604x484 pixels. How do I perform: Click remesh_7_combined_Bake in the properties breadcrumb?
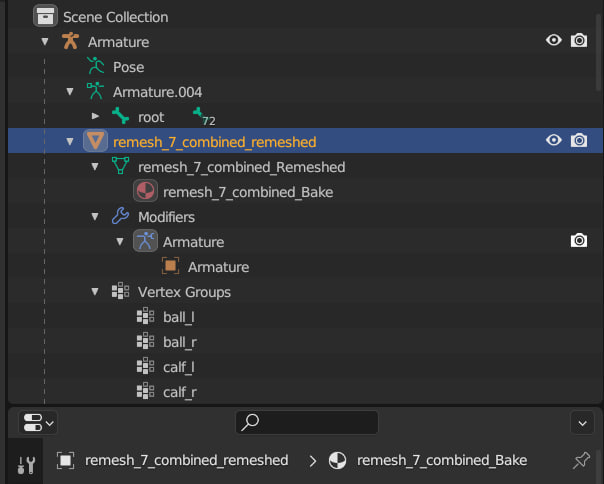click(441, 460)
